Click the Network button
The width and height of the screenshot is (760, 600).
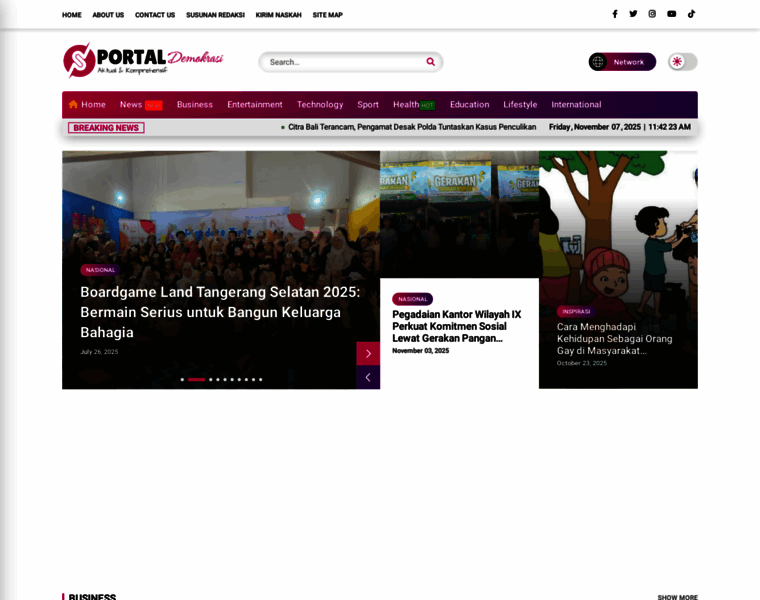(x=622, y=62)
